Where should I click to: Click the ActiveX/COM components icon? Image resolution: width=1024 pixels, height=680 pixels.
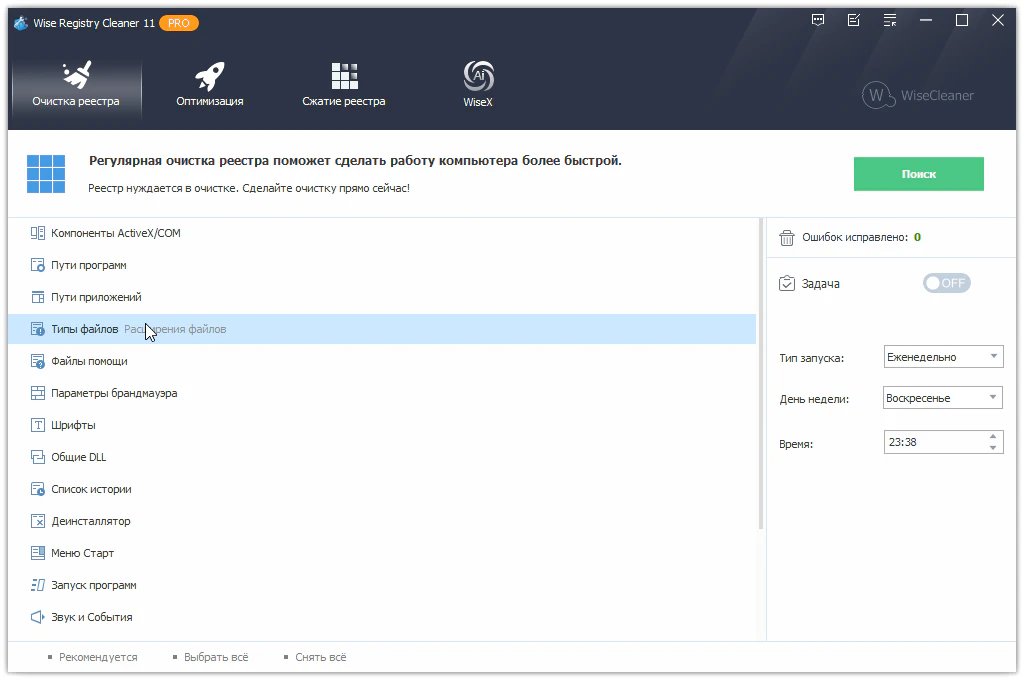(x=38, y=233)
